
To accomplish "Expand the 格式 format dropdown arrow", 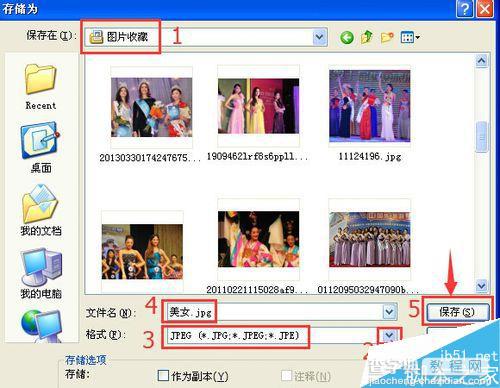I will pyautogui.click(x=389, y=335).
